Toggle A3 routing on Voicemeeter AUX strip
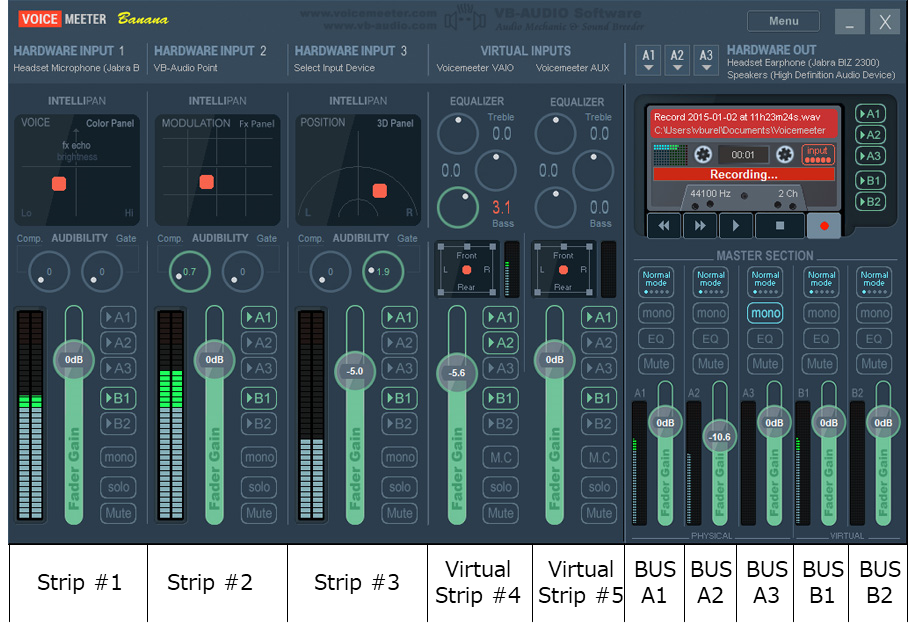This screenshot has width=919, height=631. [x=599, y=368]
